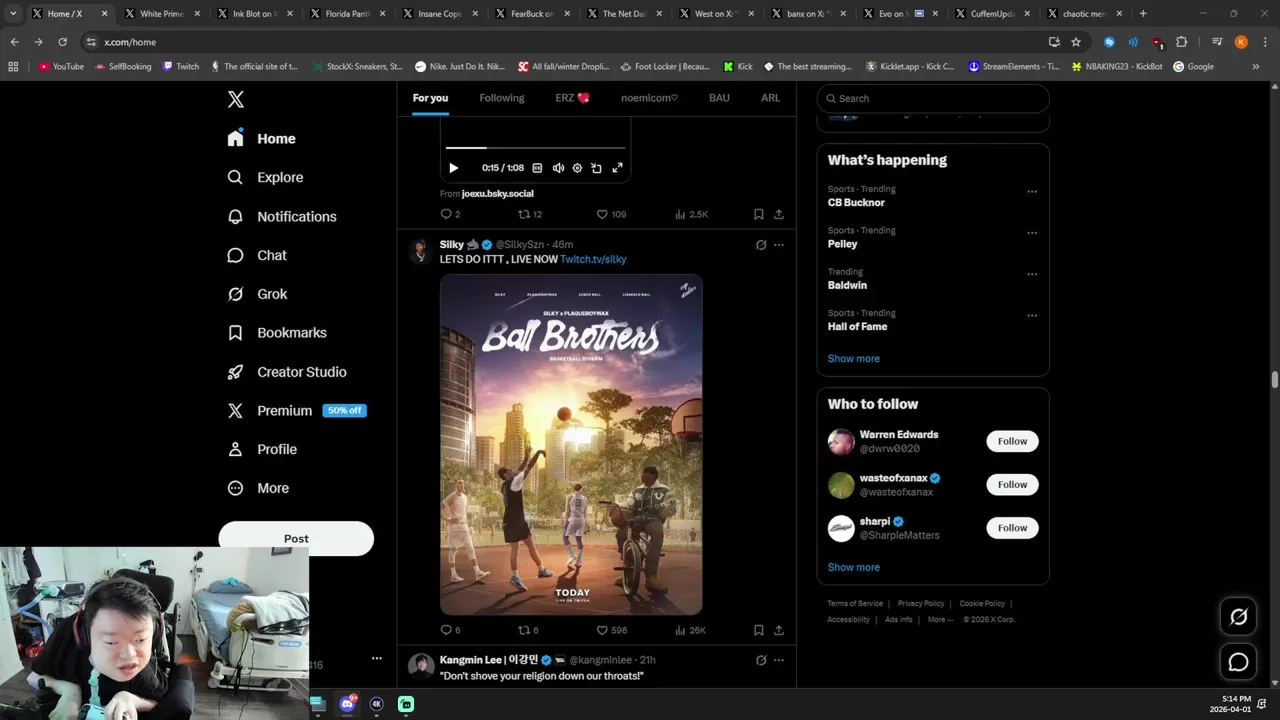Share the joexu.bsky.social video post
The image size is (1280, 720).
pos(779,214)
